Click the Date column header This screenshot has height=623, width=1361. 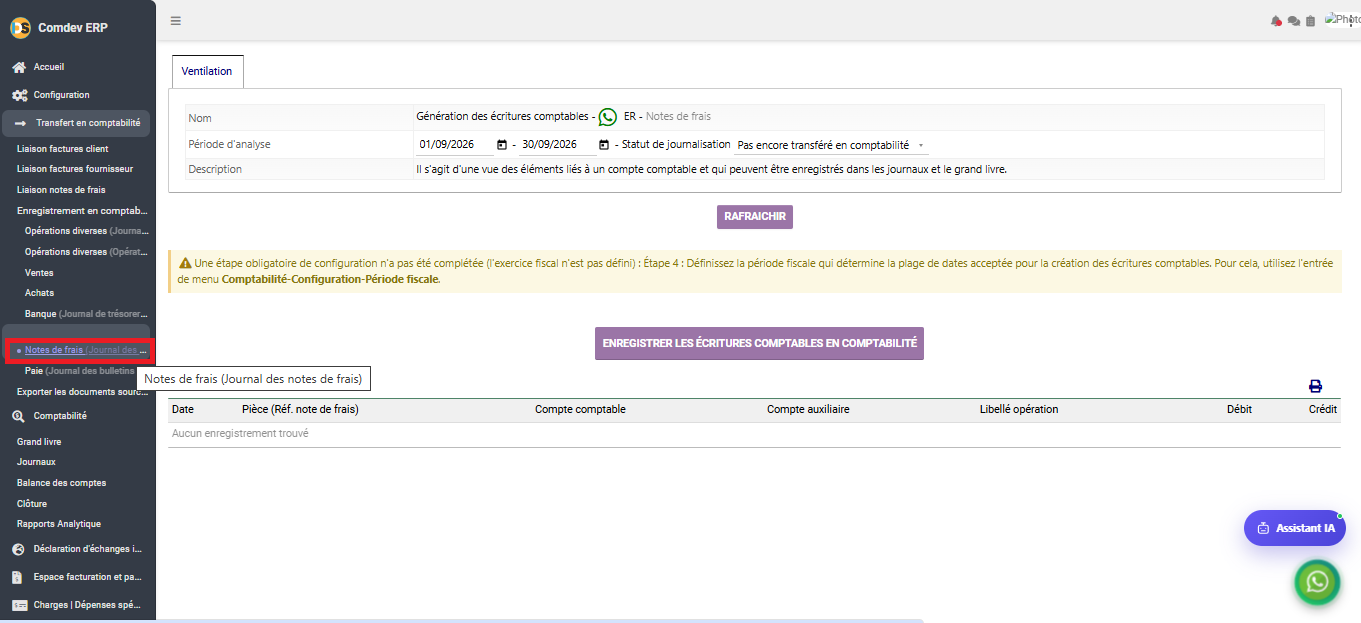(x=183, y=409)
